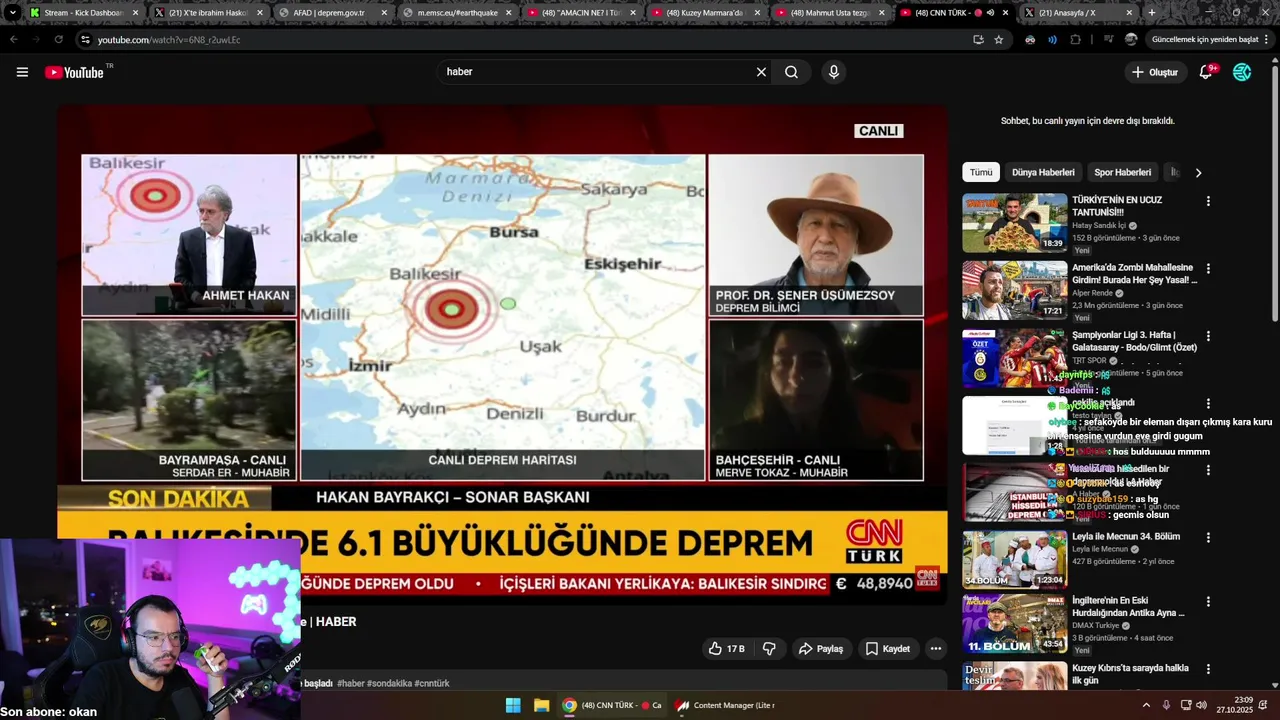Switch to the AFAD deprem.gov.tr tab
Viewport: 1280px width, 720px height.
click(x=328, y=13)
